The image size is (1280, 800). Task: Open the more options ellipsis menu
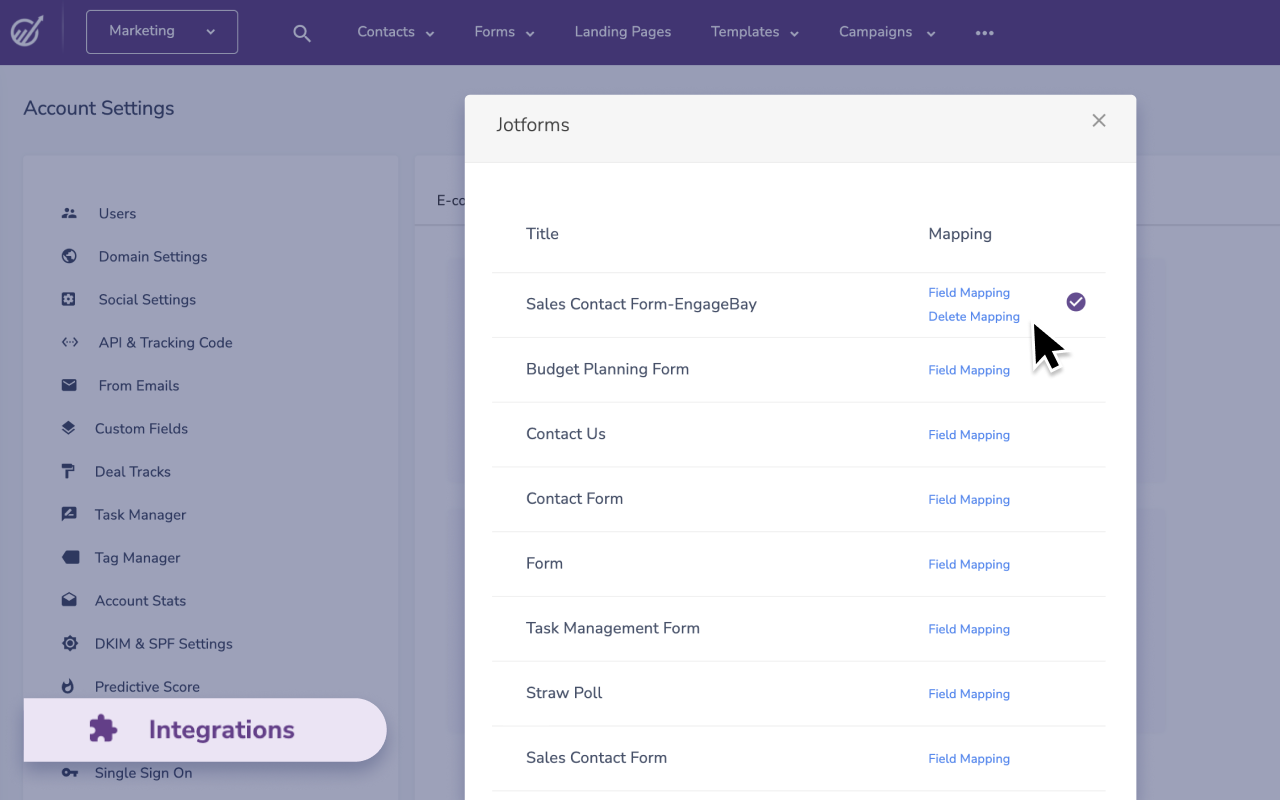[x=985, y=33]
